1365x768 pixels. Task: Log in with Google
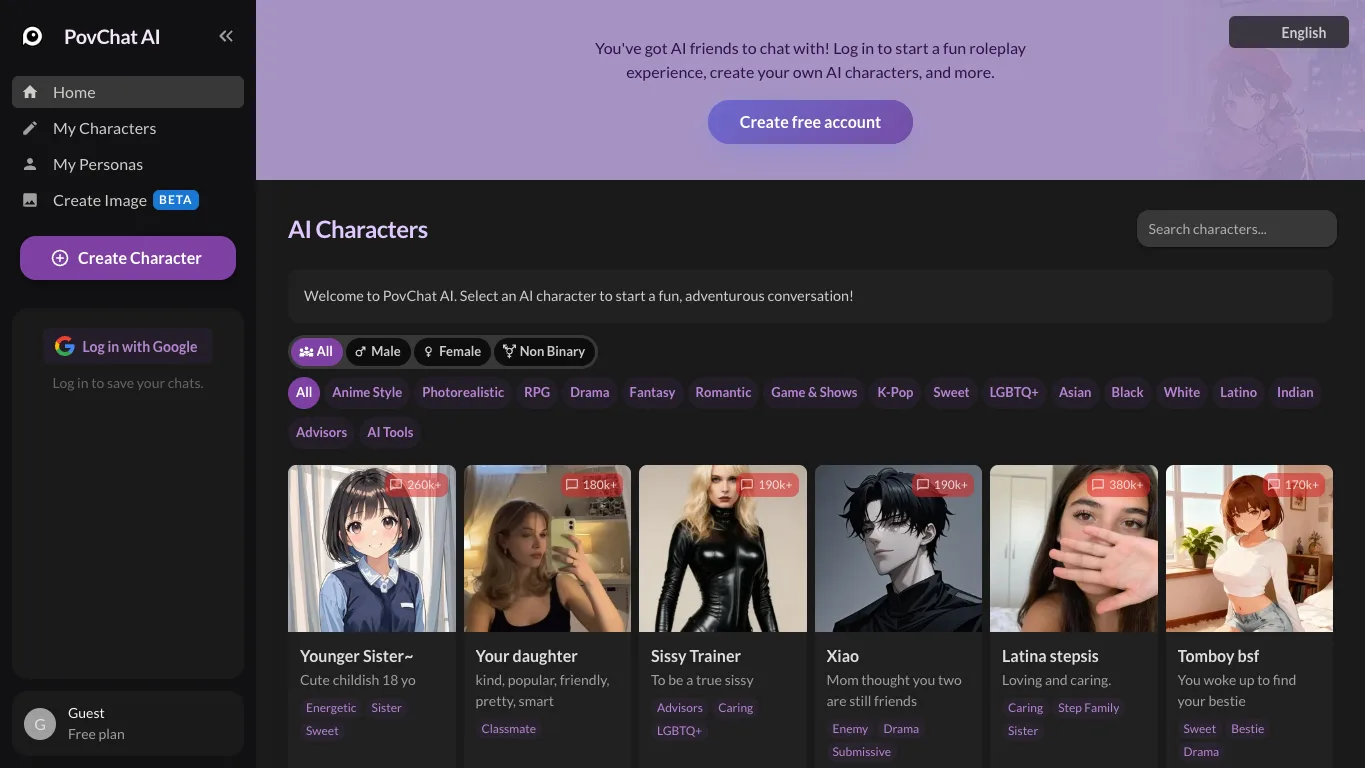(x=127, y=347)
